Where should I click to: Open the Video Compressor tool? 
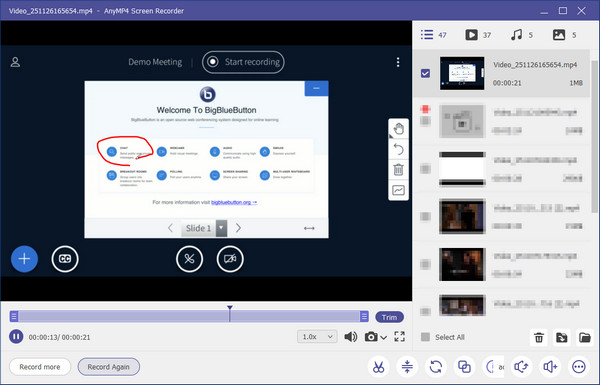(x=407, y=367)
